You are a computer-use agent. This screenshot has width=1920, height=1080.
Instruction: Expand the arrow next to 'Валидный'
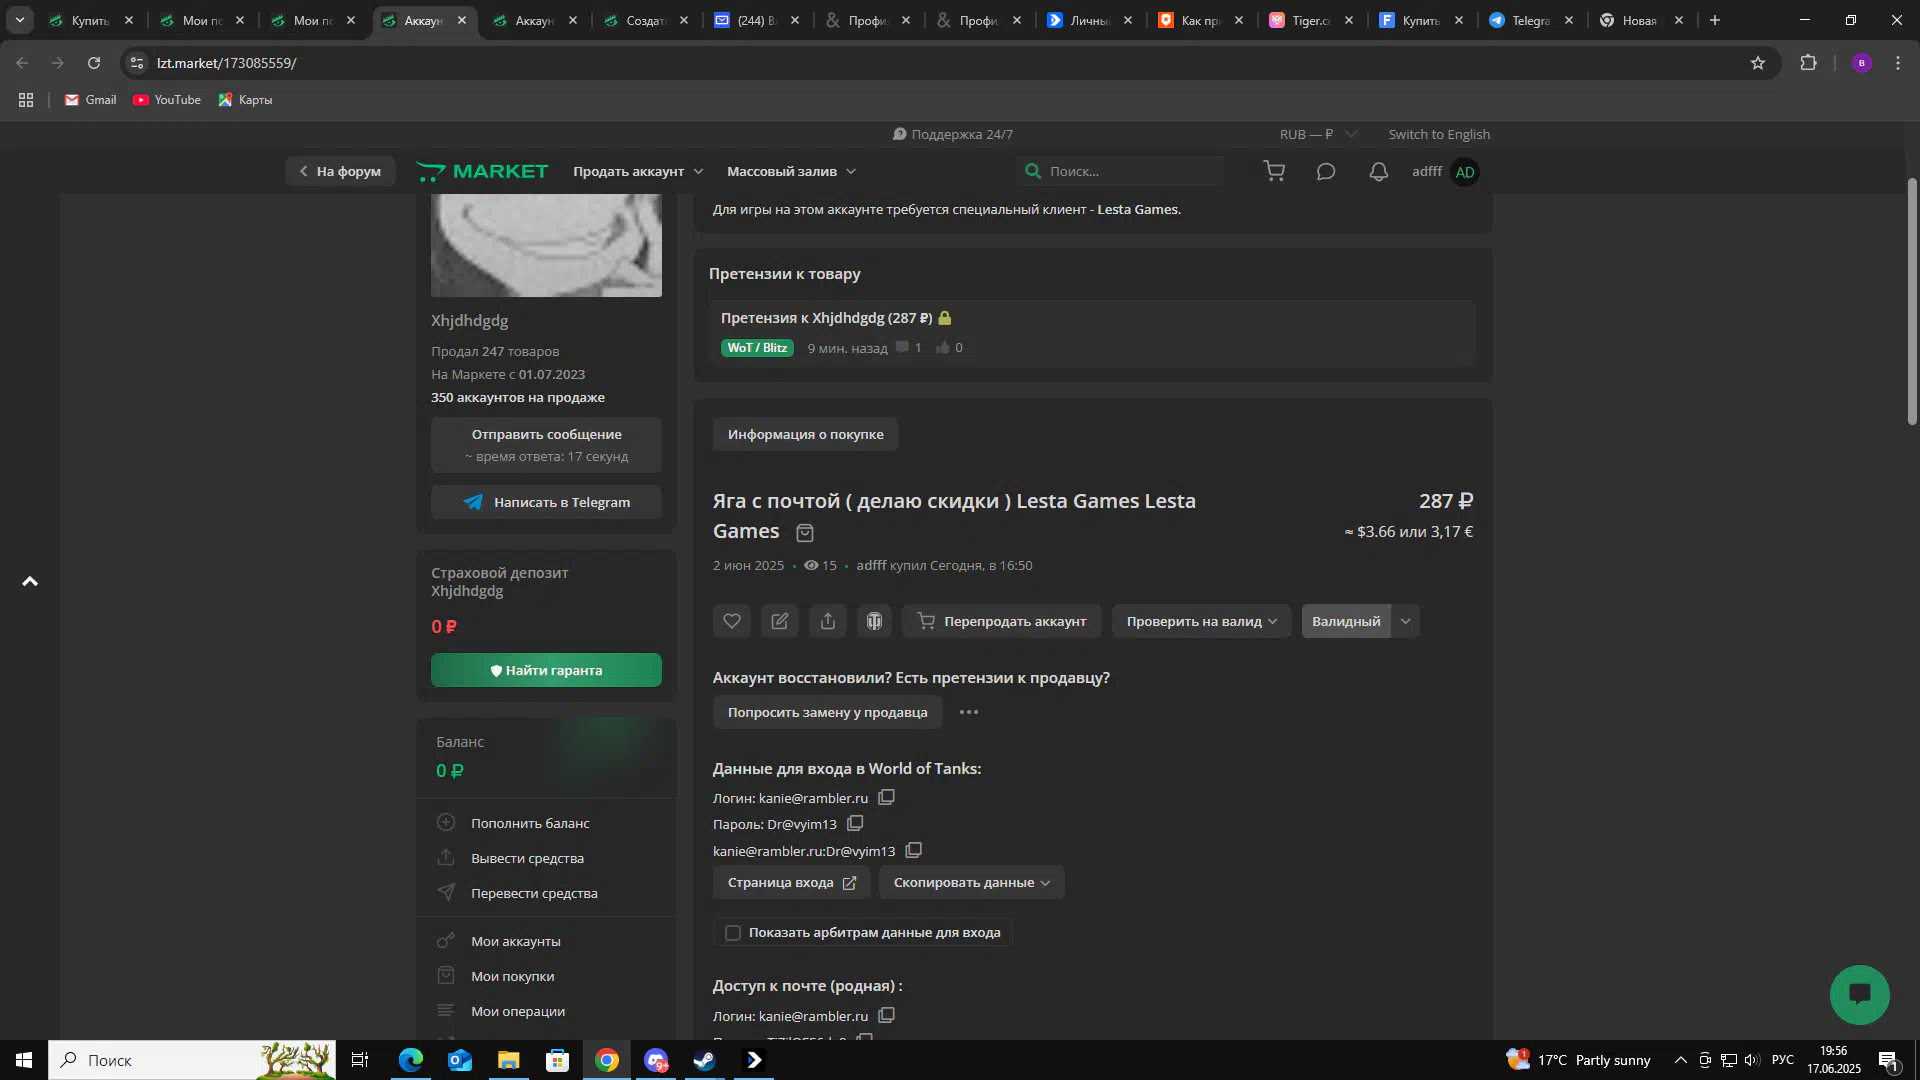(x=1405, y=621)
